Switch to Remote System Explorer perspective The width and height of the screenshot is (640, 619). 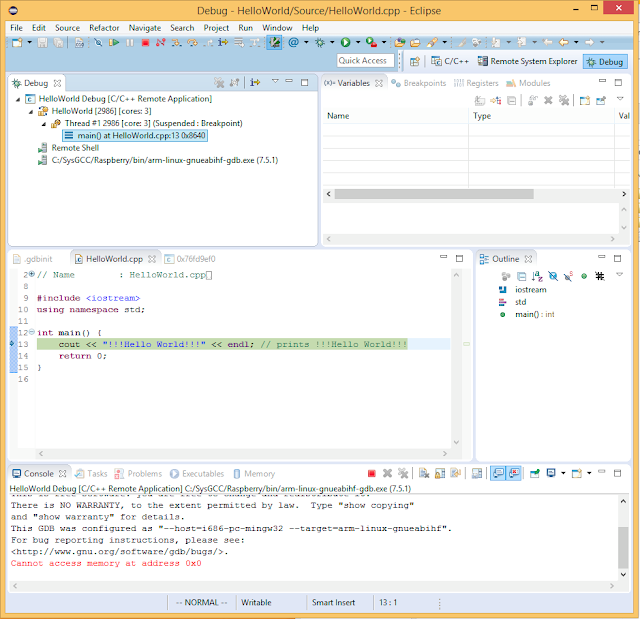tap(527, 61)
